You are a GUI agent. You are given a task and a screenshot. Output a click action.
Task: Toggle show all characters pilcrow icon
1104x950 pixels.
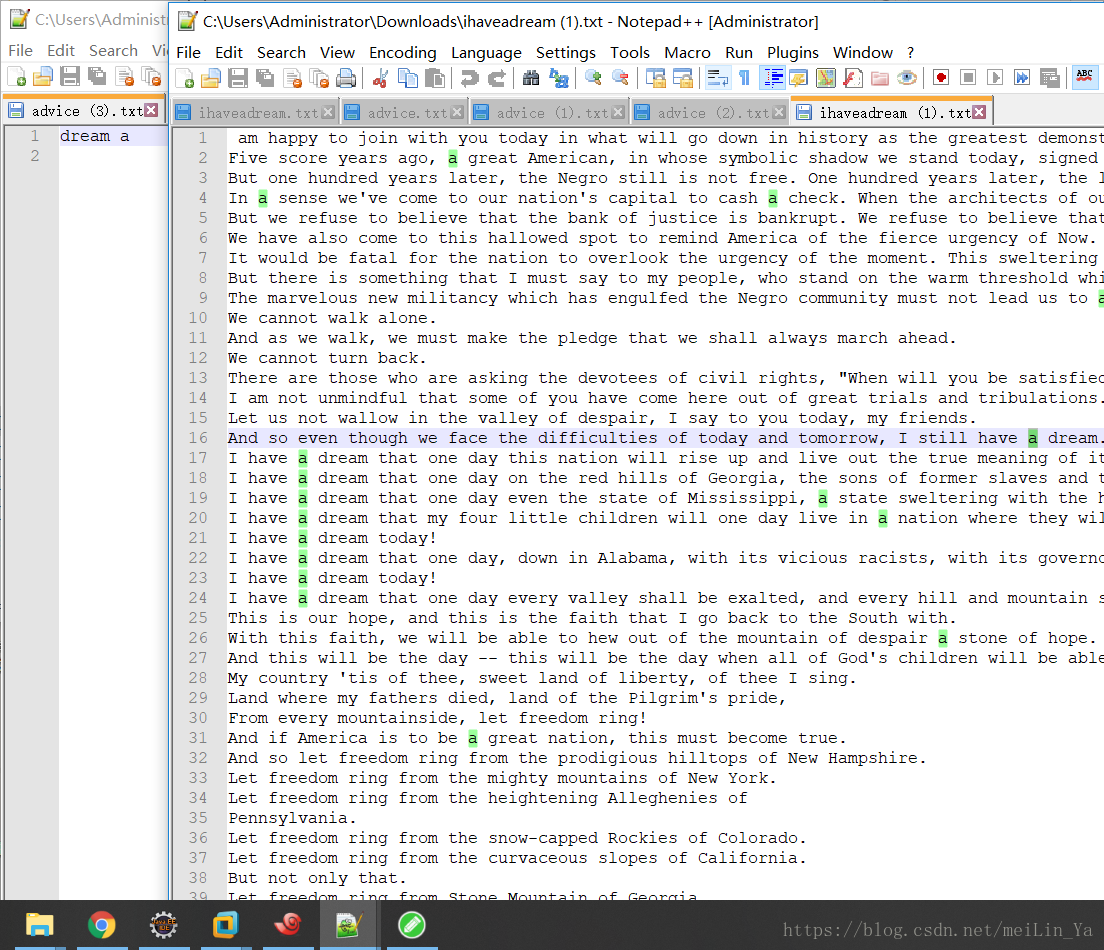744,78
